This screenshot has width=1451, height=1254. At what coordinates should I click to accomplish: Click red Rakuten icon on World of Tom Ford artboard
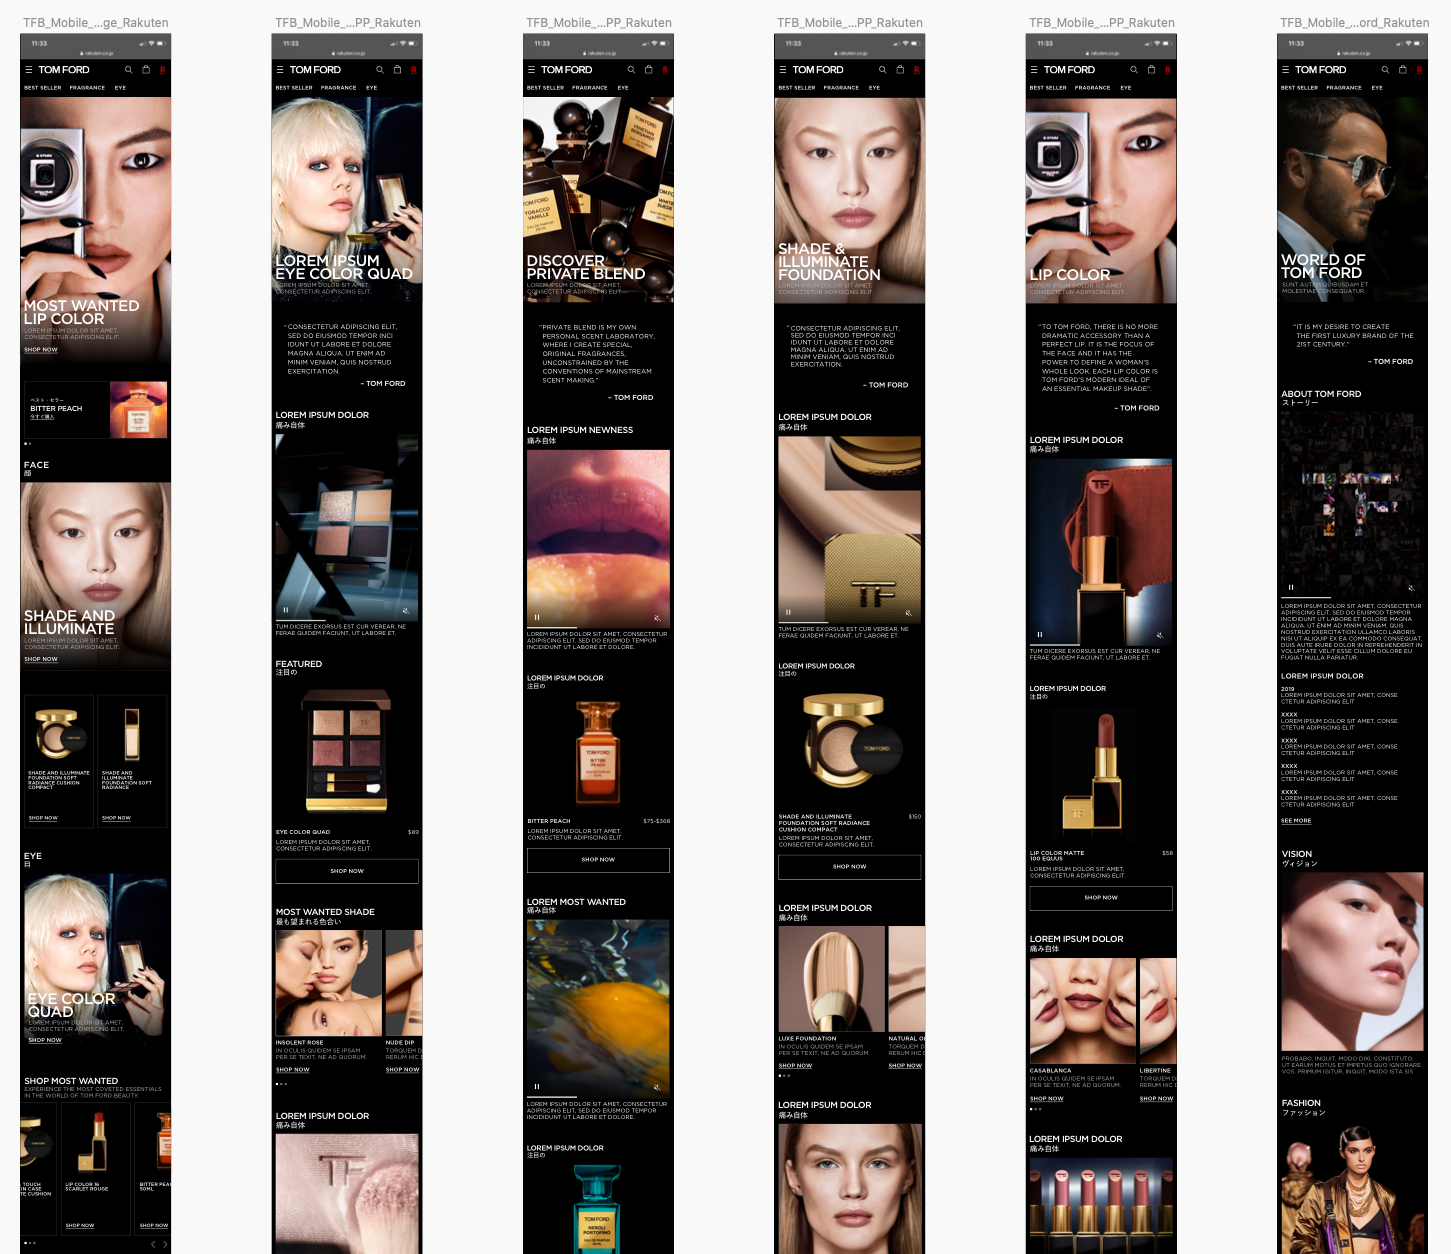(1419, 70)
